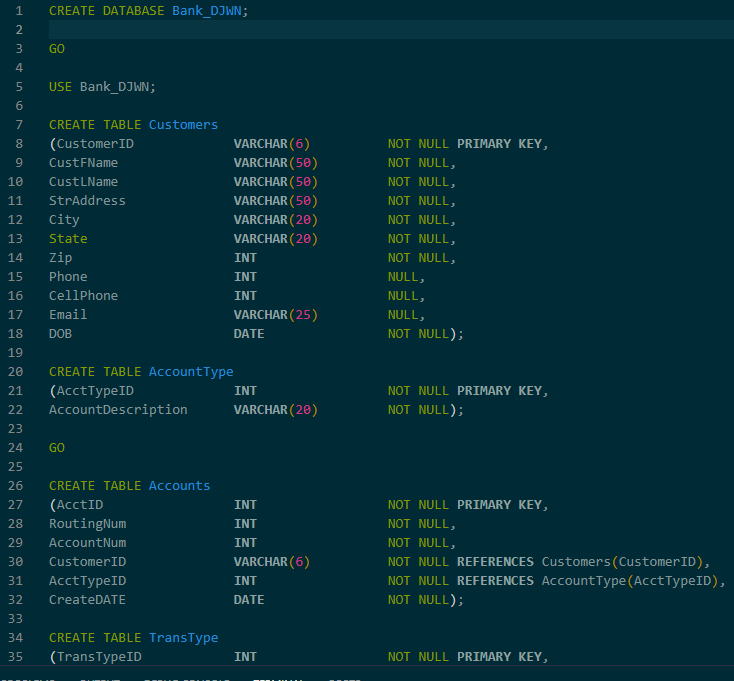Click NULL on the CellPhone row

point(403,296)
